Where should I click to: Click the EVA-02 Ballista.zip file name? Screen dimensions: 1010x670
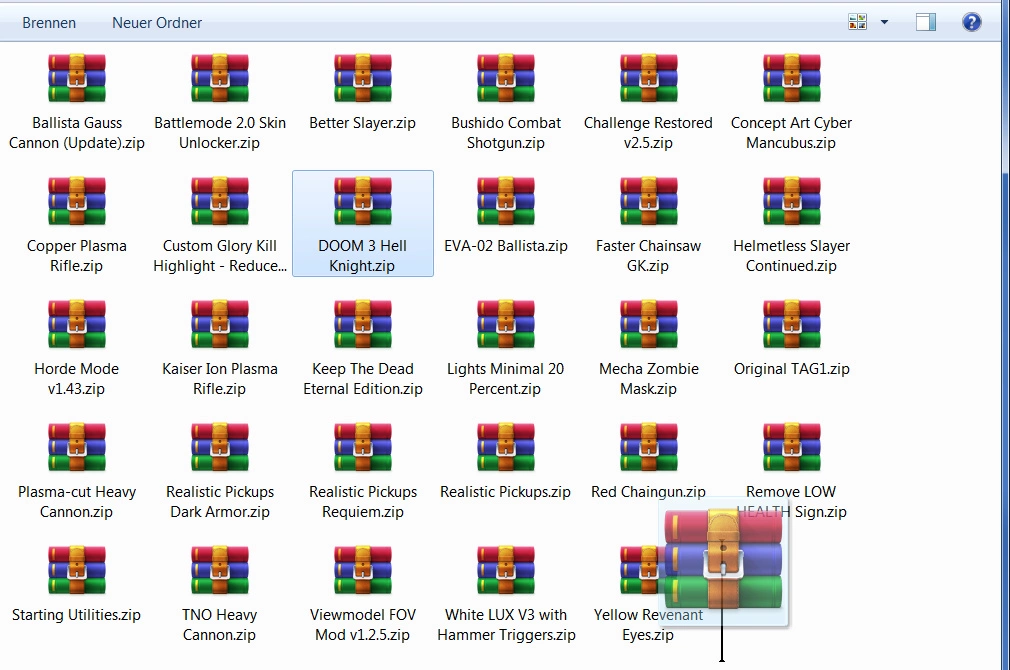click(506, 246)
